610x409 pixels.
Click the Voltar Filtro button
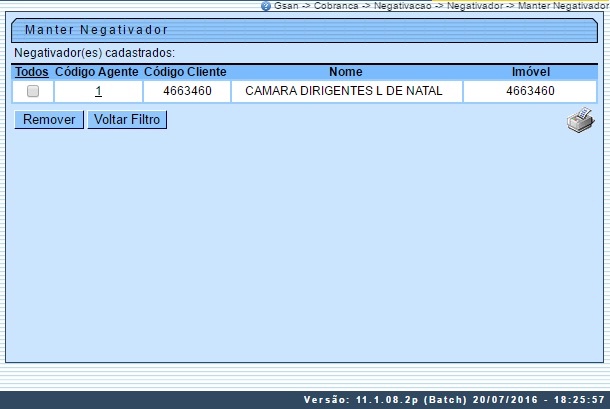tap(127, 119)
